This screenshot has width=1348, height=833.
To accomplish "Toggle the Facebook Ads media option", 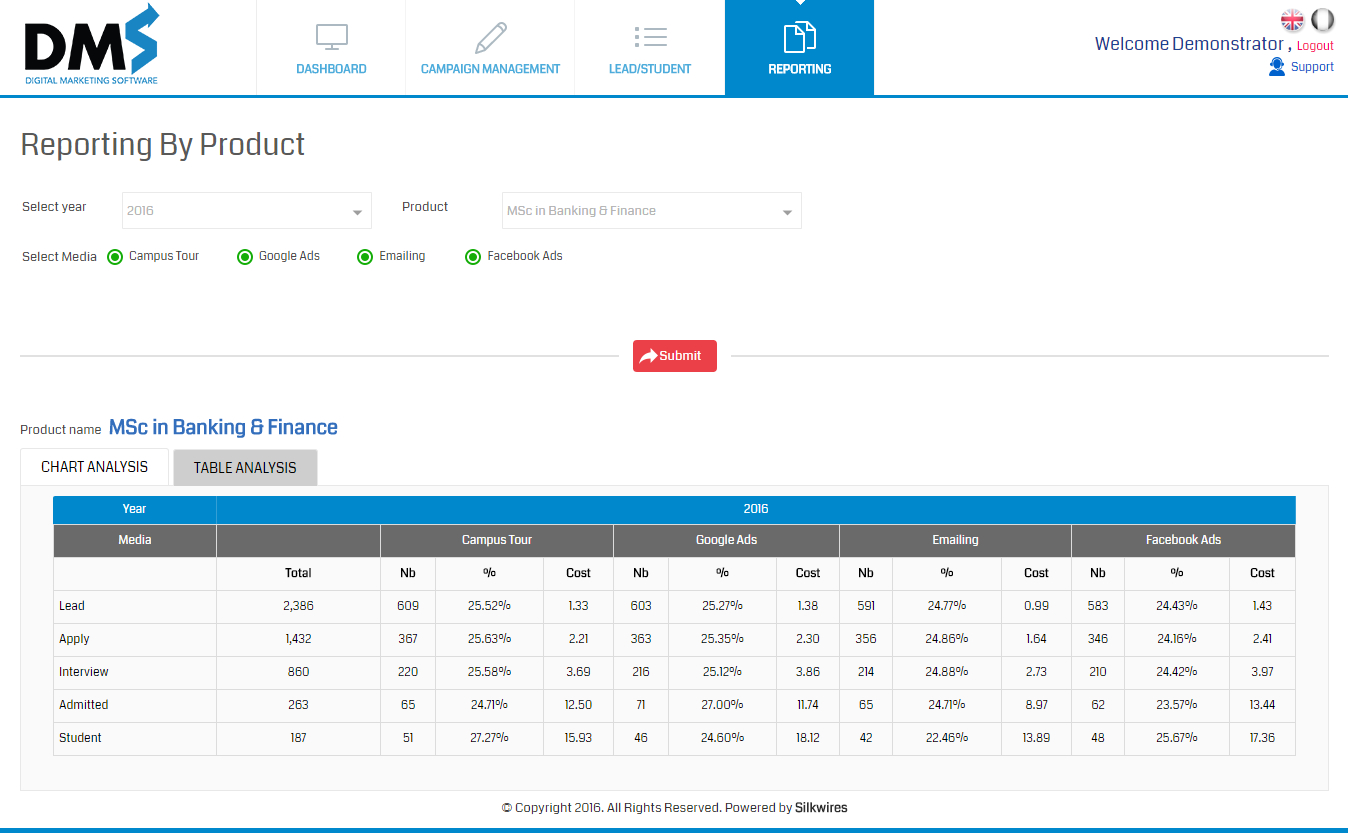I will pyautogui.click(x=474, y=257).
